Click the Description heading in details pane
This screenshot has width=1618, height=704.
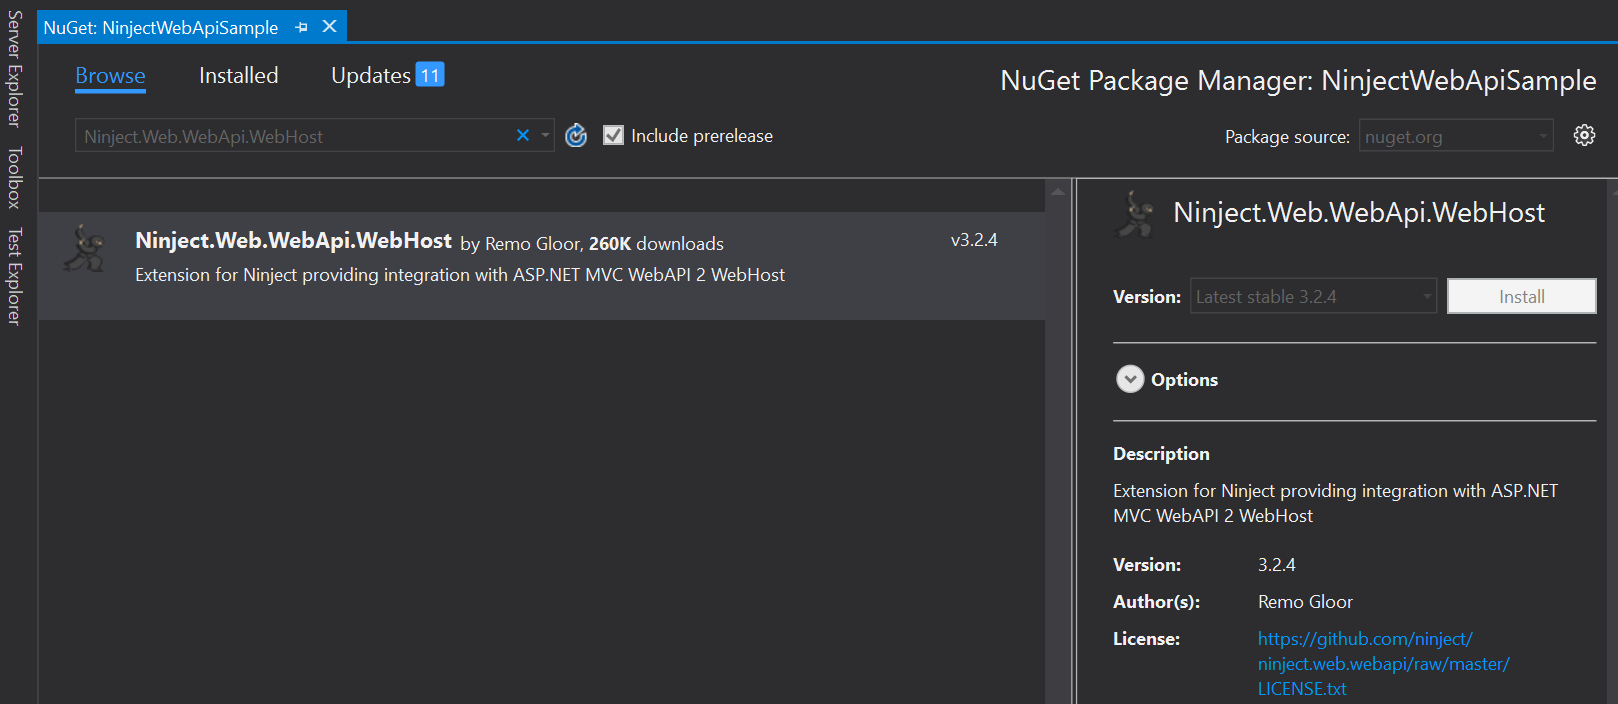[1161, 454]
